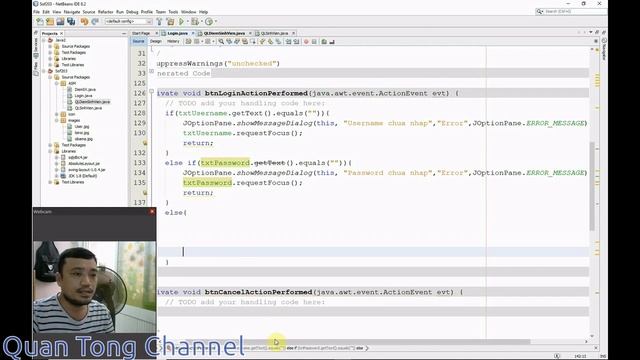Expand the sqljdbc4.jar library node
This screenshot has width=640, height=360.
(56, 158)
